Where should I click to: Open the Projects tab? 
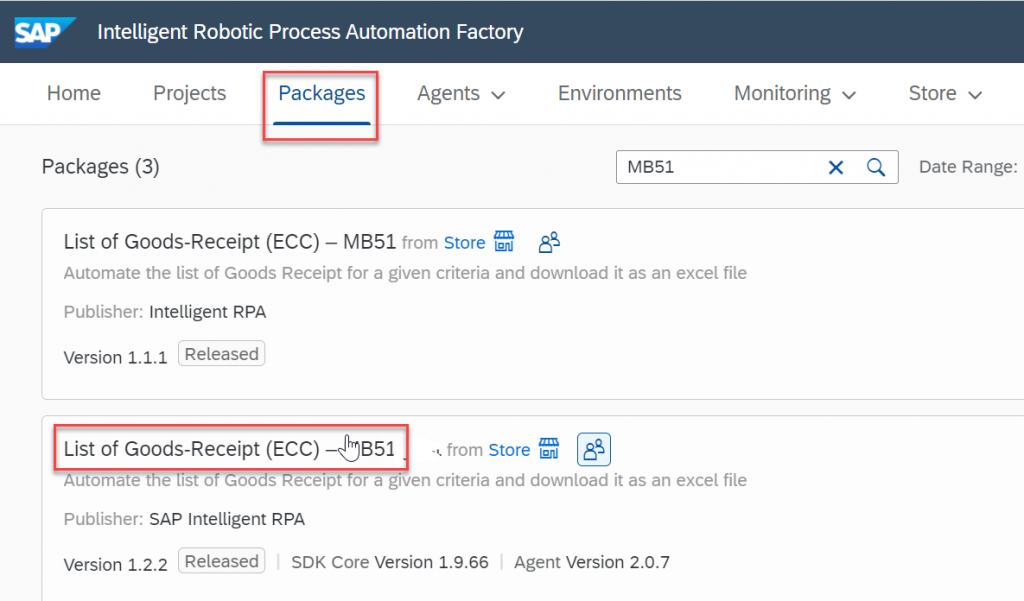[189, 93]
